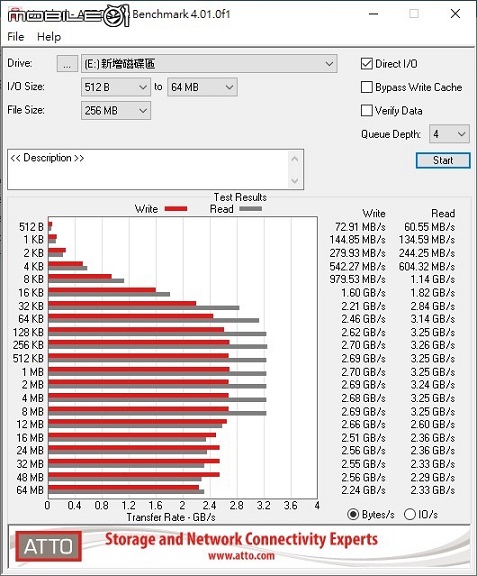Open the Help menu

click(x=49, y=37)
